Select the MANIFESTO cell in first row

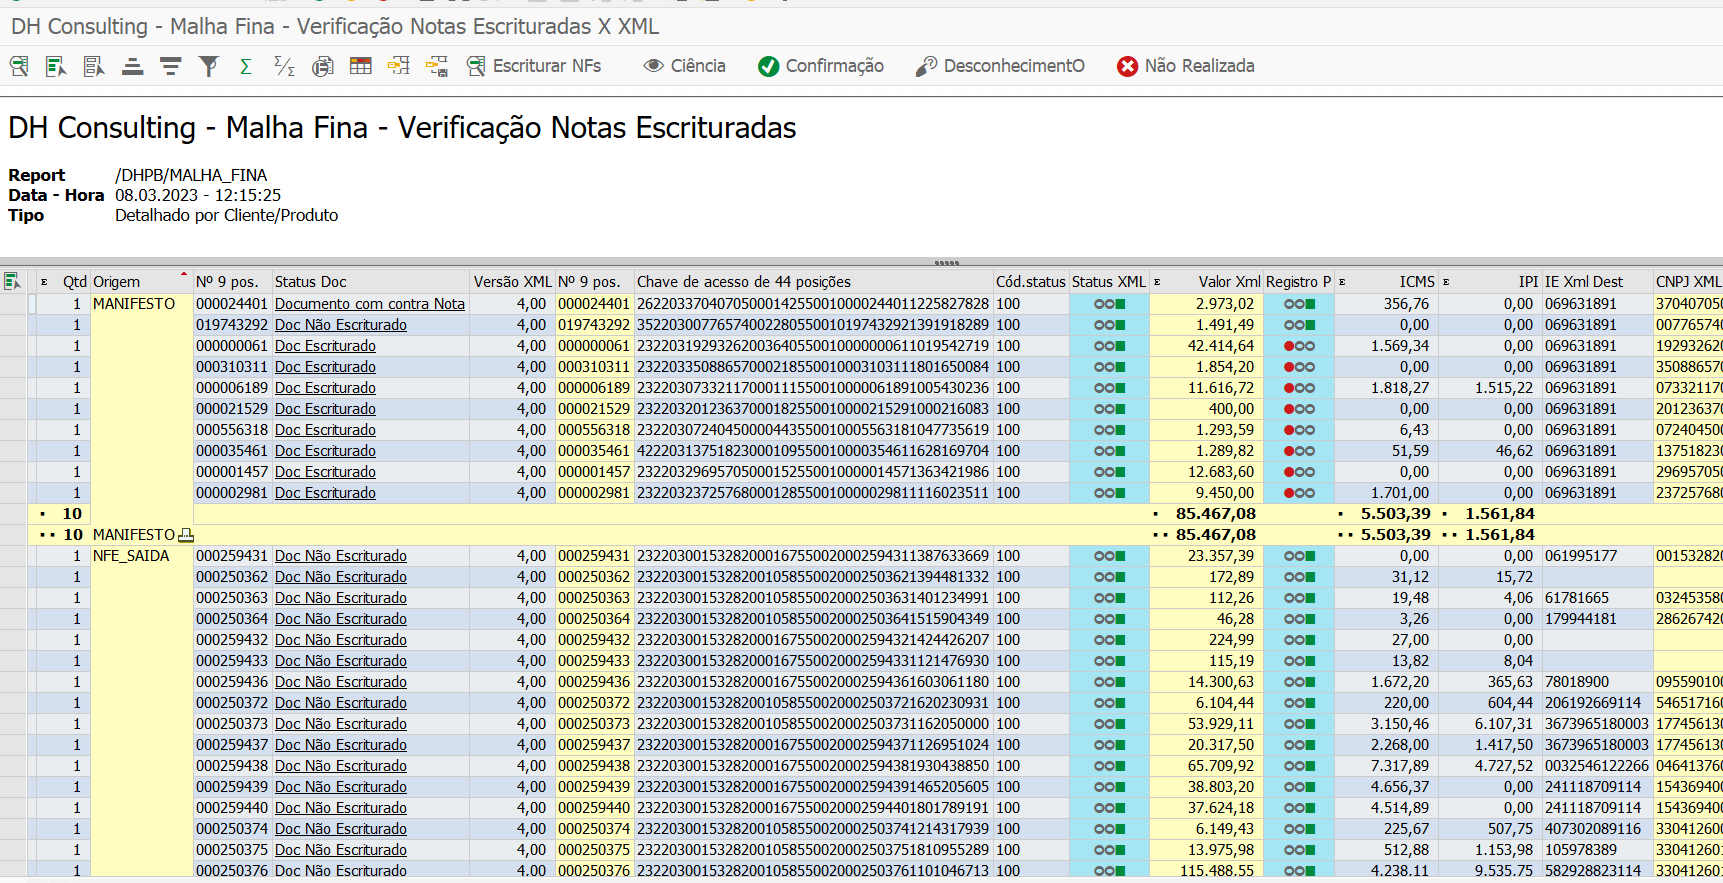(x=141, y=304)
